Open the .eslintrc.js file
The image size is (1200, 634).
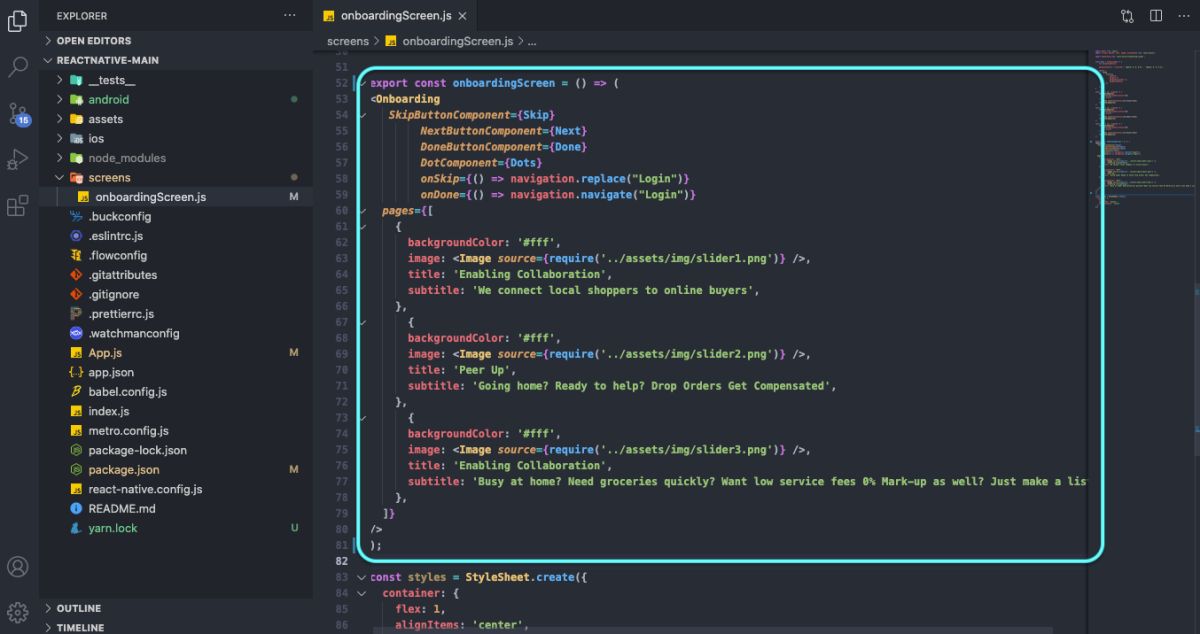(x=176, y=236)
